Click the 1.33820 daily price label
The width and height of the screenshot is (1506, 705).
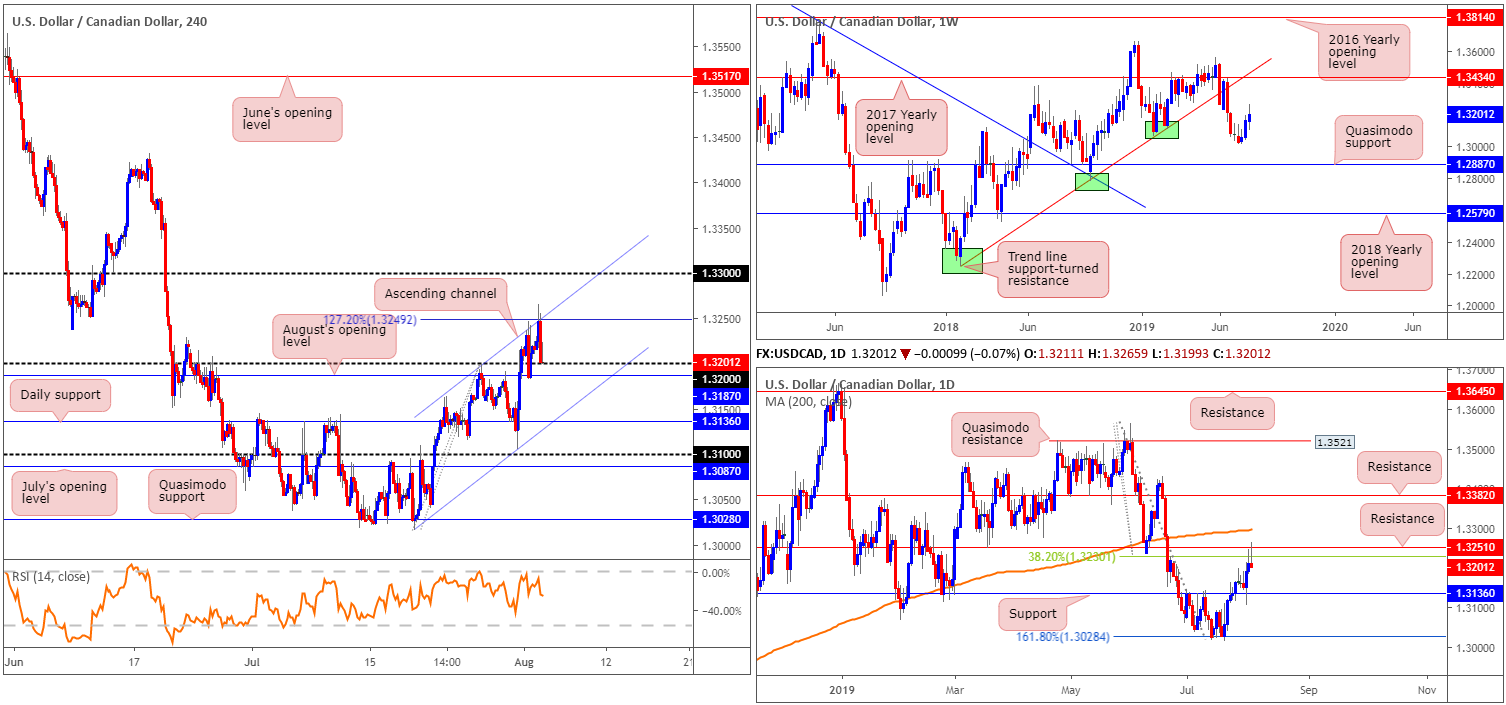[x=1476, y=494]
